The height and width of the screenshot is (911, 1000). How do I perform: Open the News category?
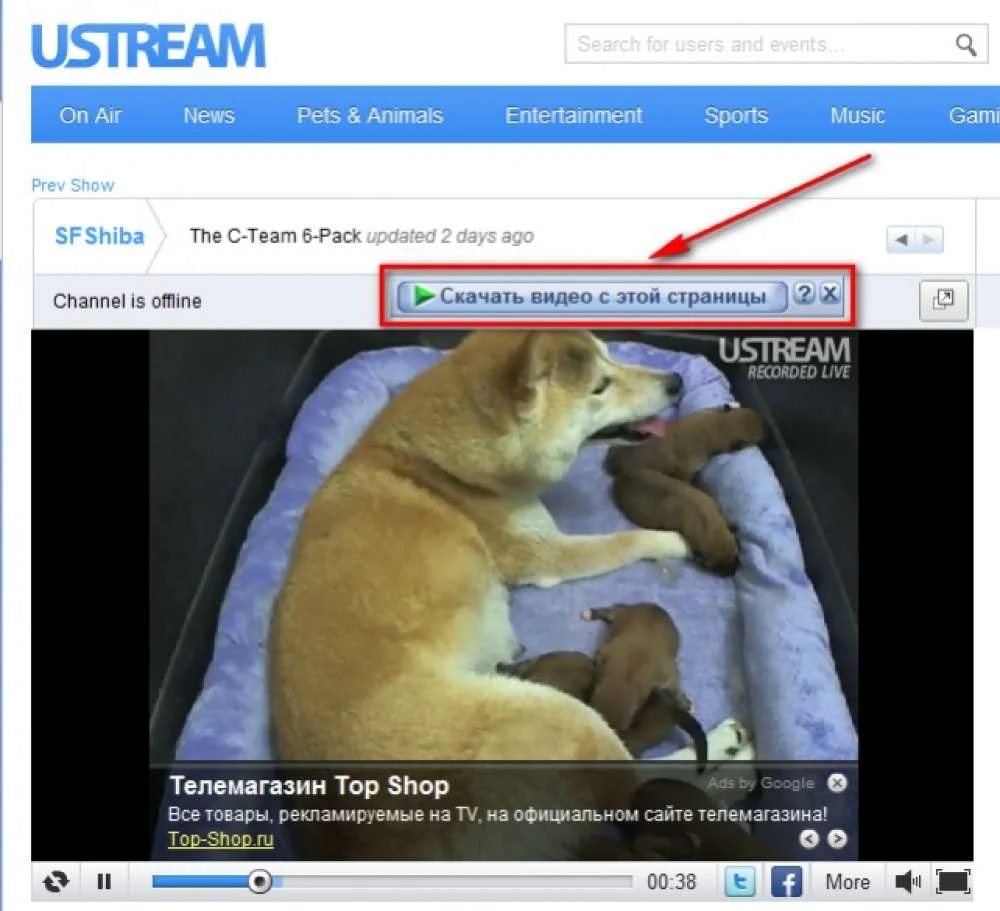click(209, 115)
